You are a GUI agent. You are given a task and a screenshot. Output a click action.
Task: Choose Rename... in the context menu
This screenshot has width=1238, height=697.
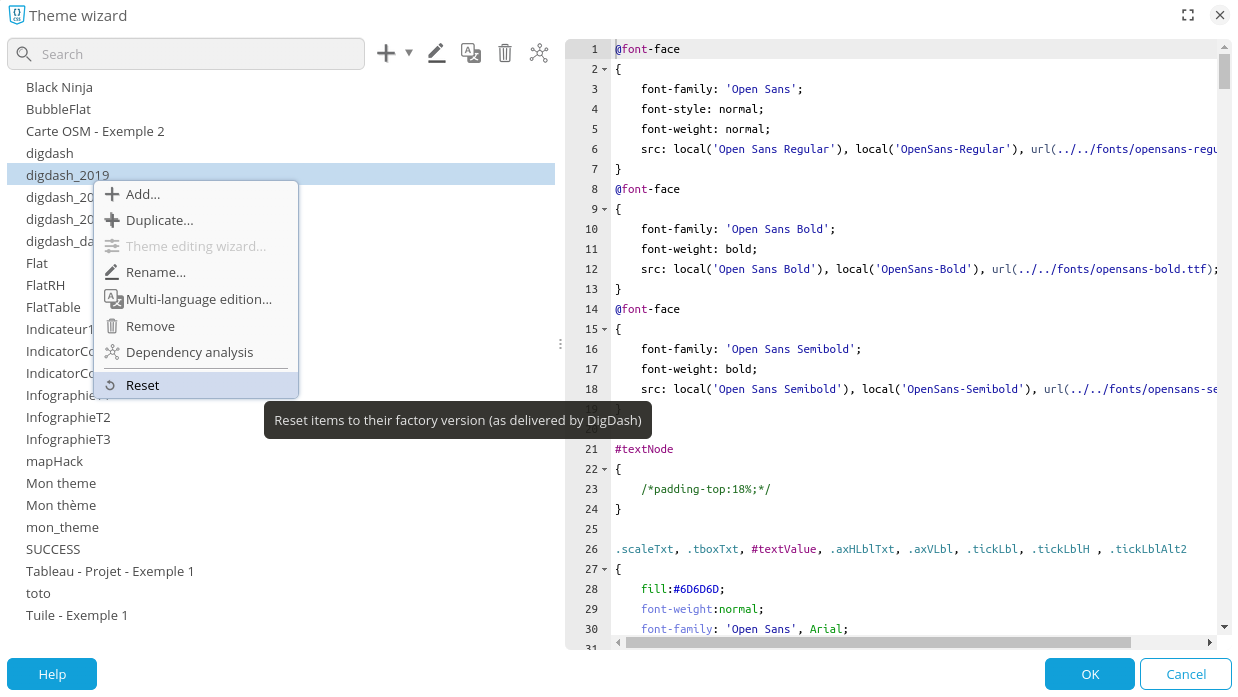pos(156,272)
